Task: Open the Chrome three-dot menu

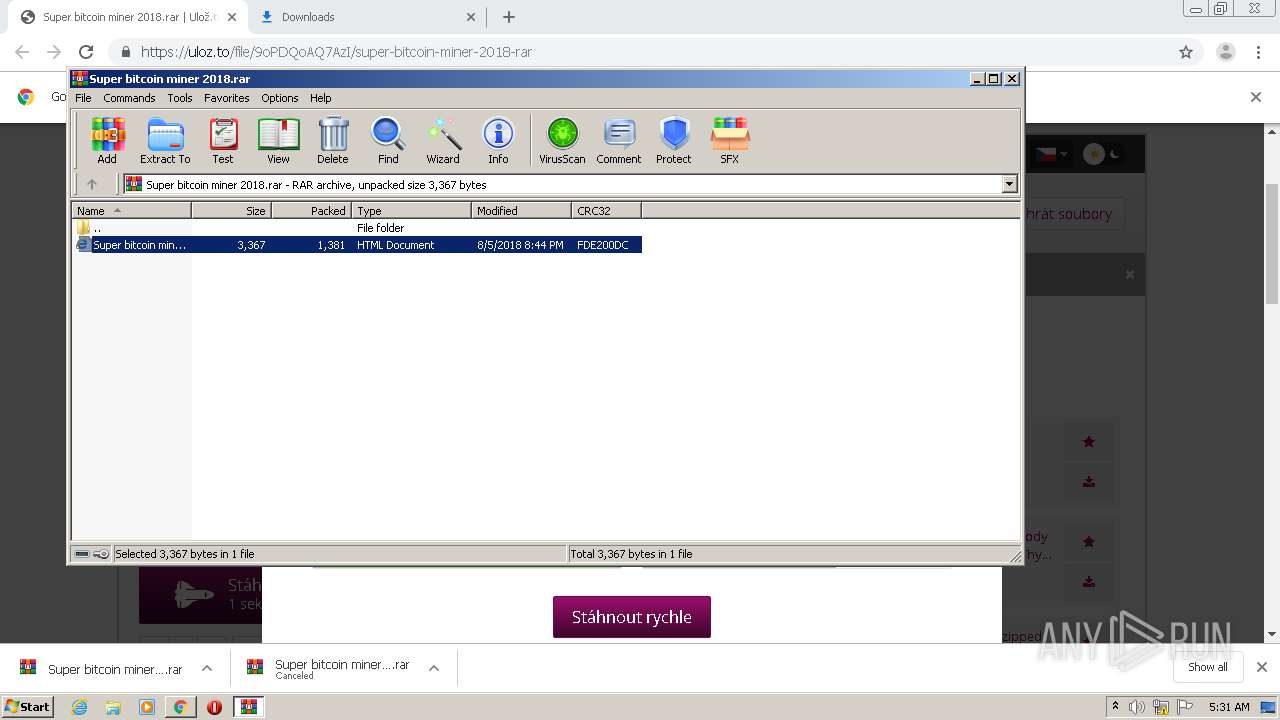Action: click(1258, 52)
